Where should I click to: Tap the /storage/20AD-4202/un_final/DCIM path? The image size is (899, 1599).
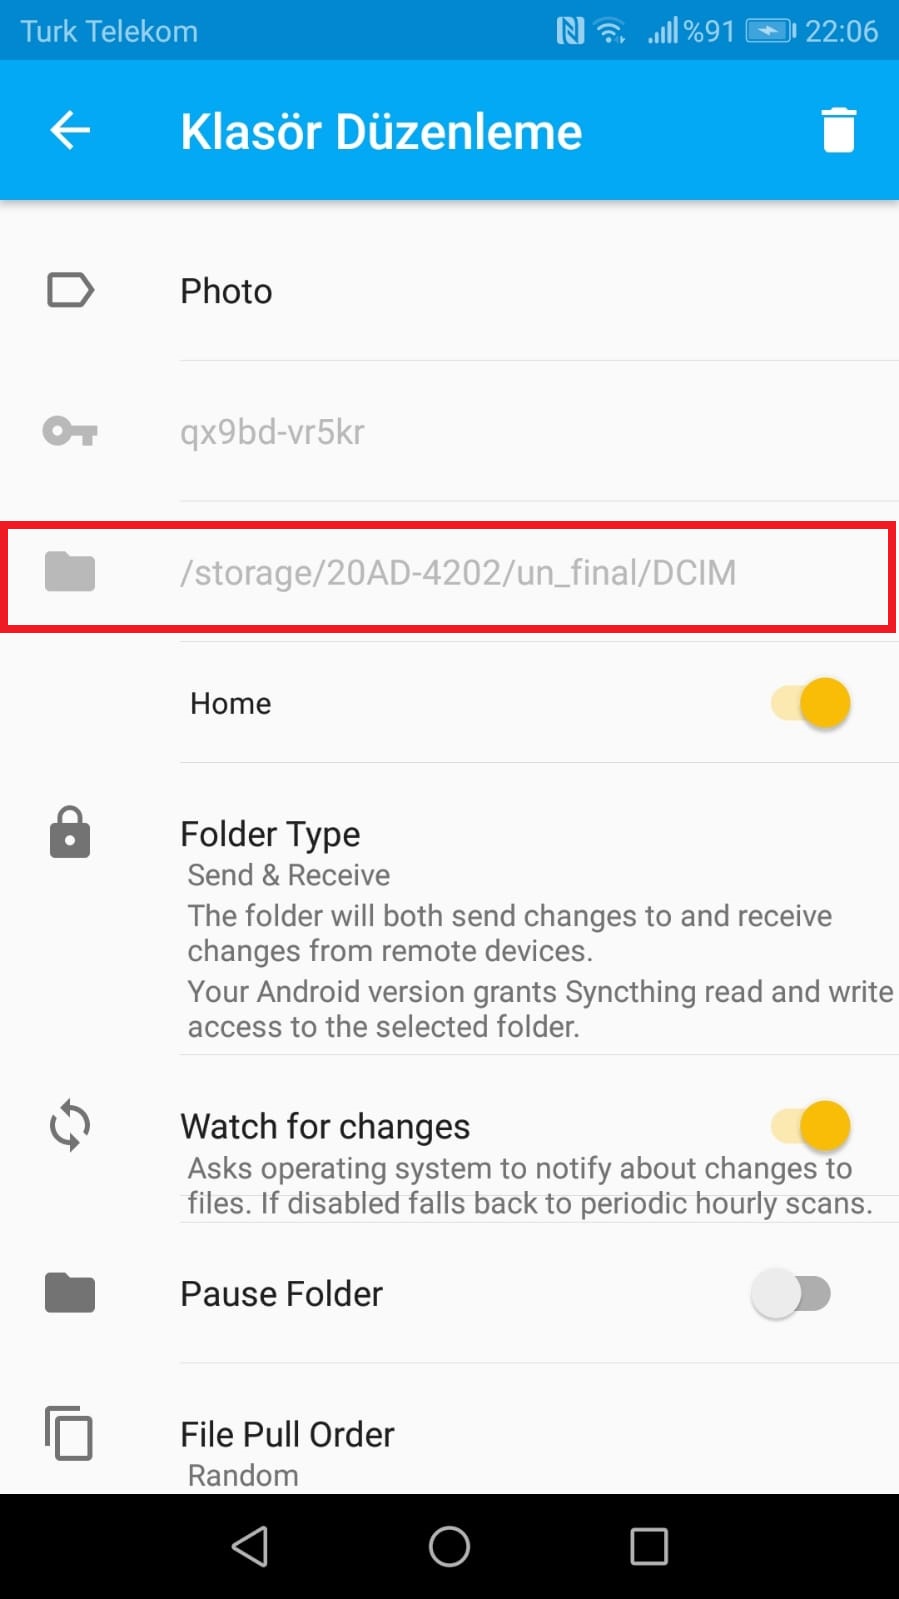pyautogui.click(x=458, y=573)
